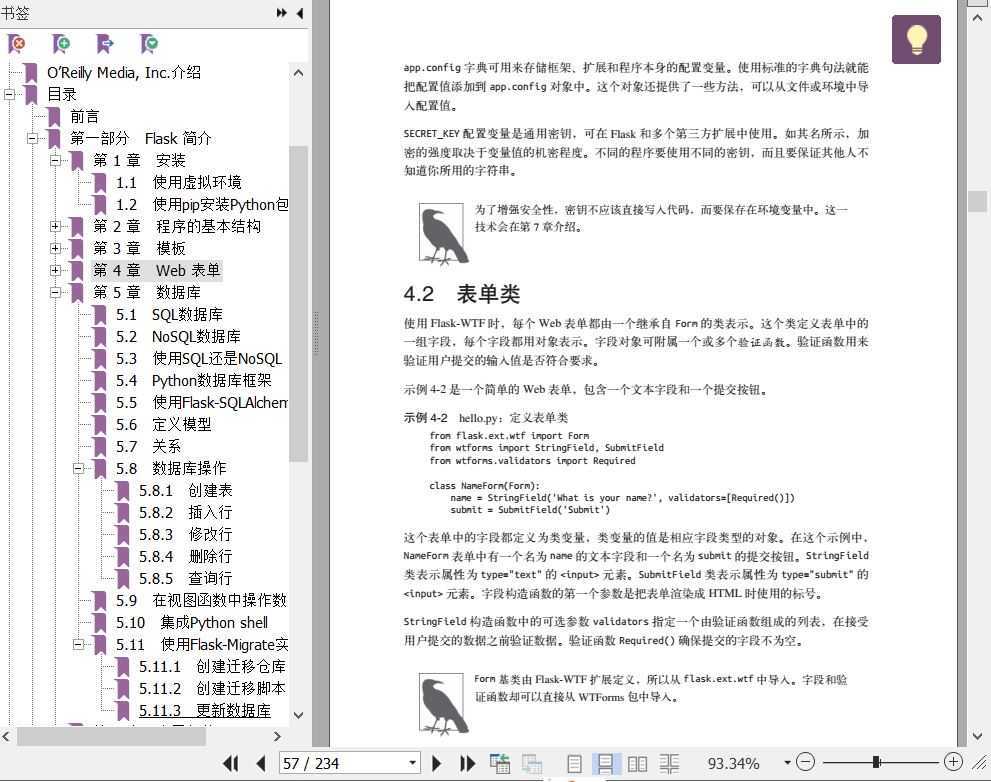Open bookmark 5.8.2 插入行
This screenshot has height=782, width=991.
click(186, 513)
